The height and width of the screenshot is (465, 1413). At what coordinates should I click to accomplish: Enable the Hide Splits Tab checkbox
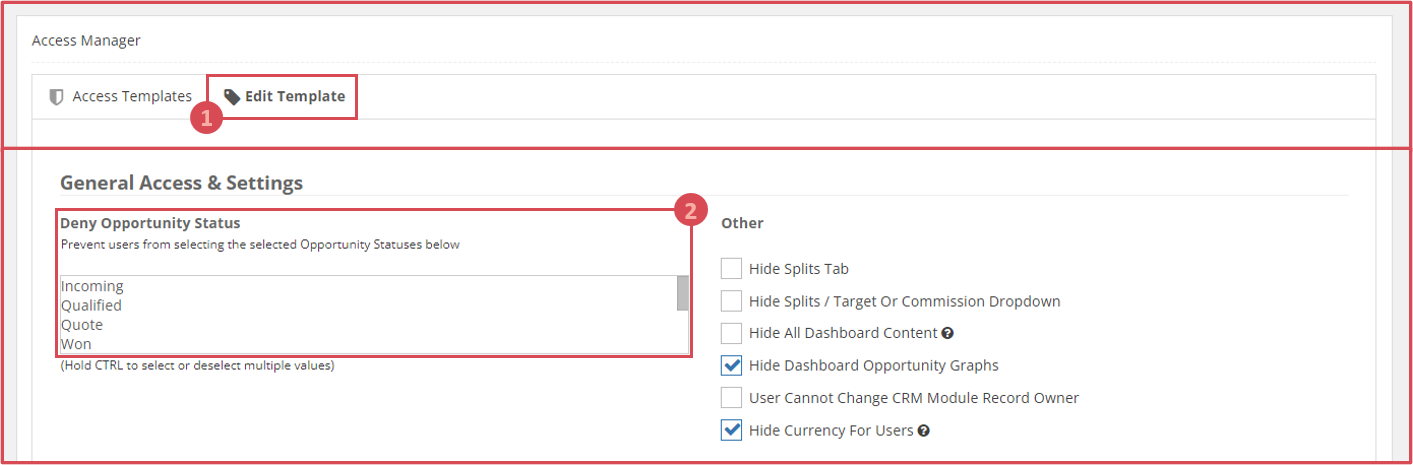731,269
